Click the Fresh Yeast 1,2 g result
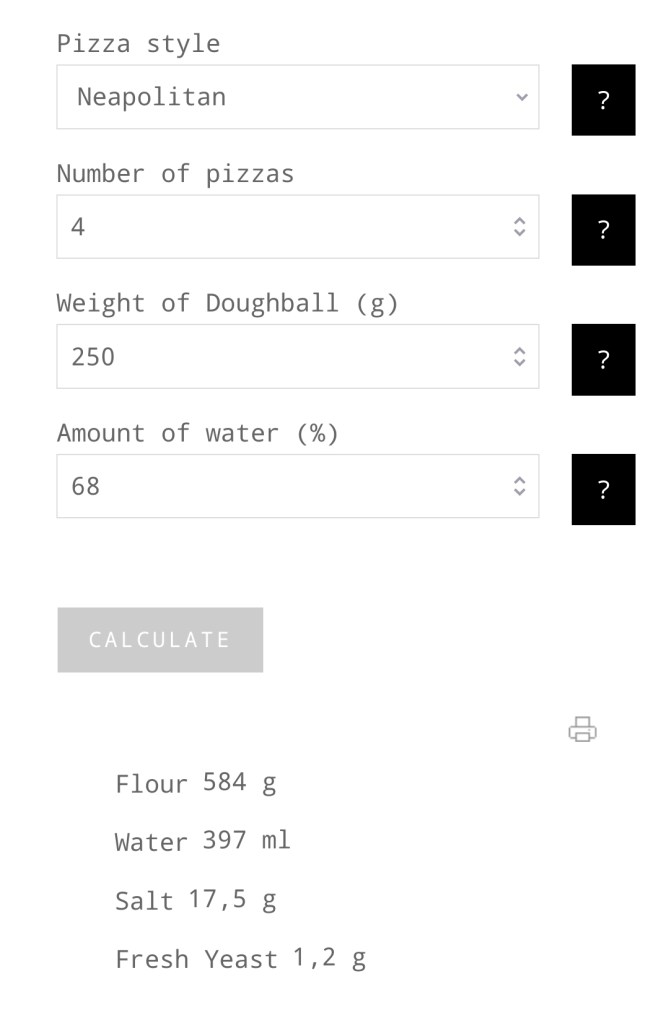Viewport: 669px width, 1023px height. (x=240, y=959)
